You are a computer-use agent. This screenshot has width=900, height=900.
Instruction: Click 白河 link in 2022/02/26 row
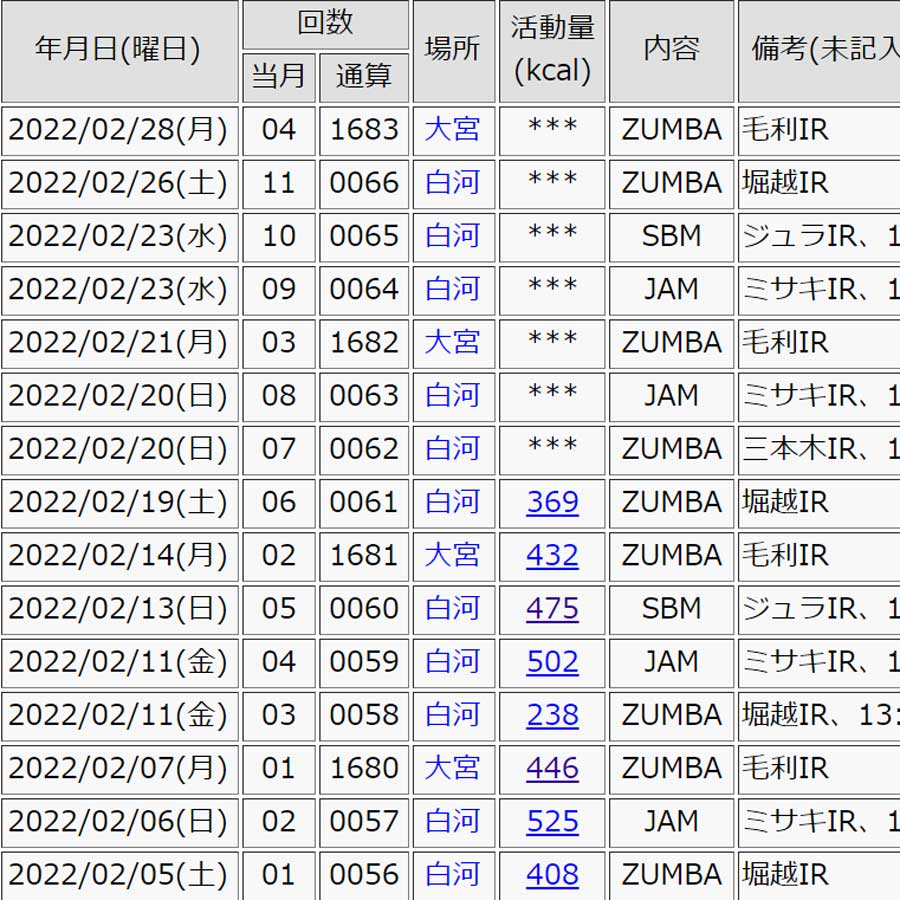click(x=452, y=183)
